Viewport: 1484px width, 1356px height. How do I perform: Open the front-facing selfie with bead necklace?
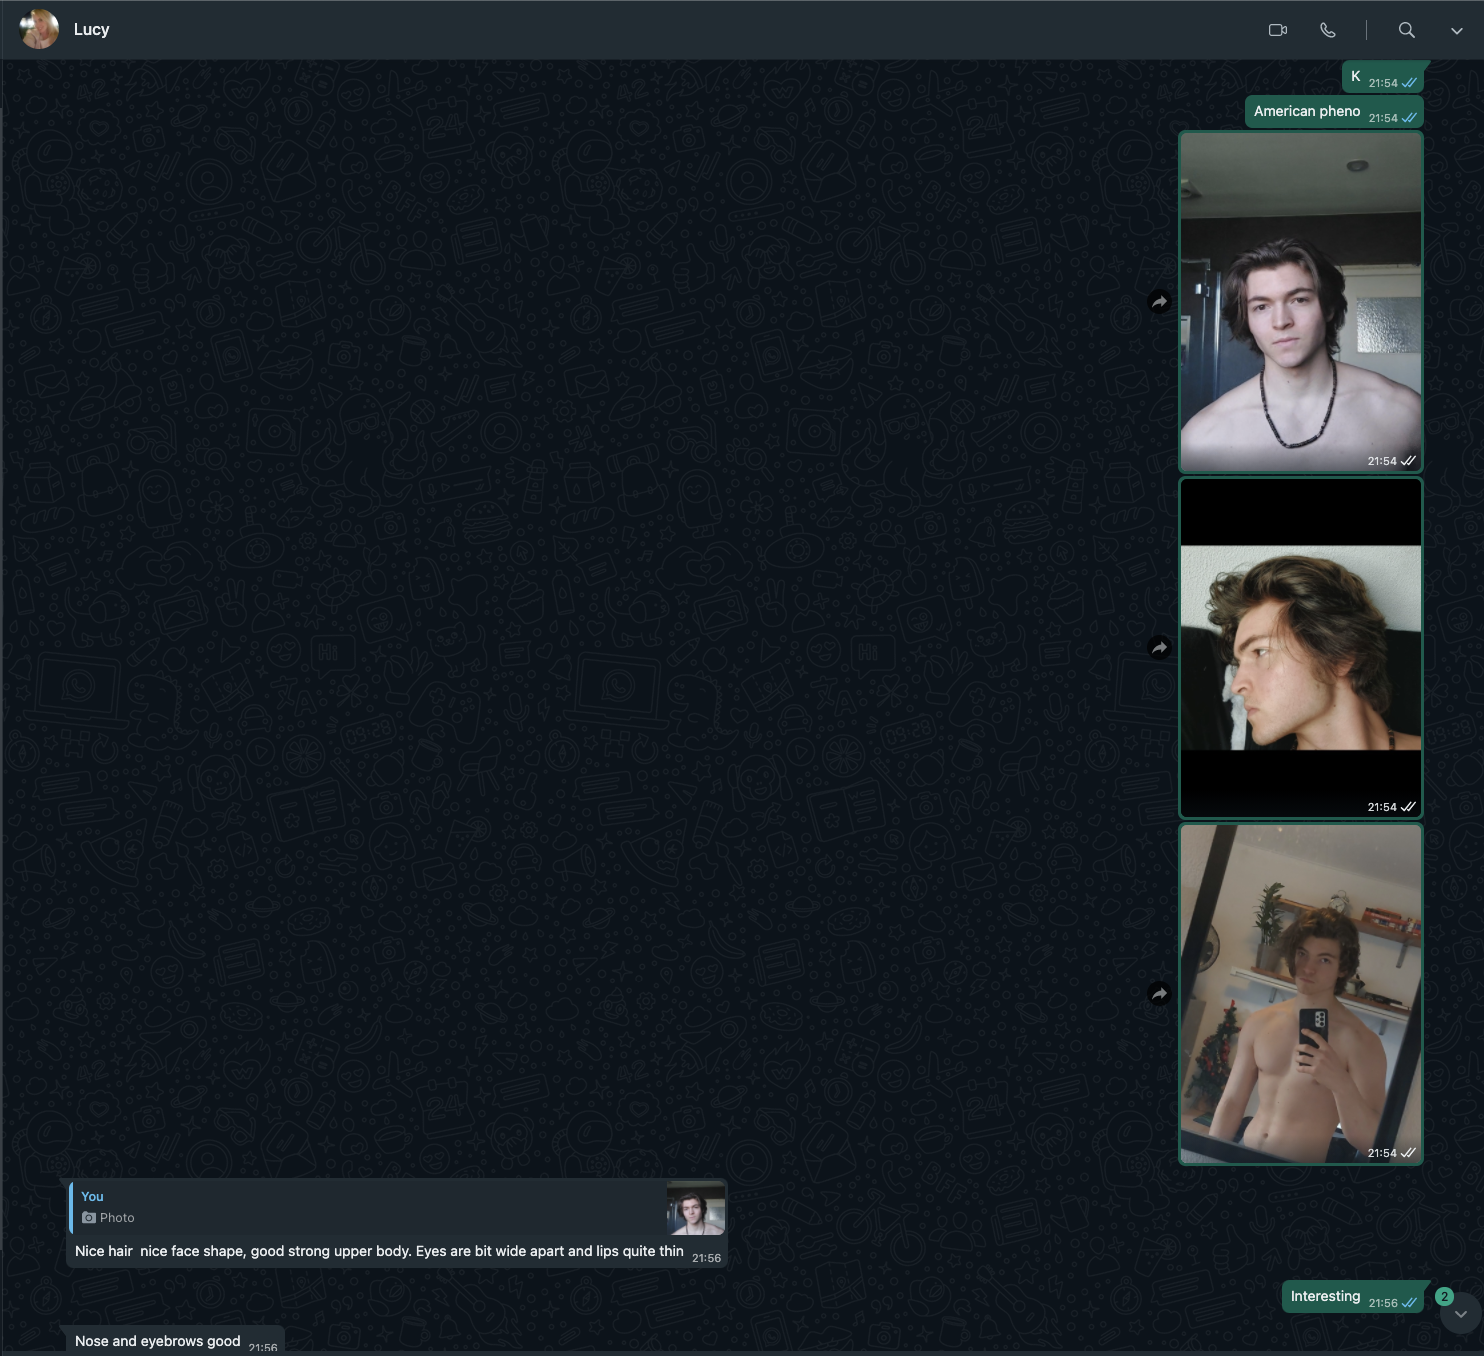coord(1300,302)
